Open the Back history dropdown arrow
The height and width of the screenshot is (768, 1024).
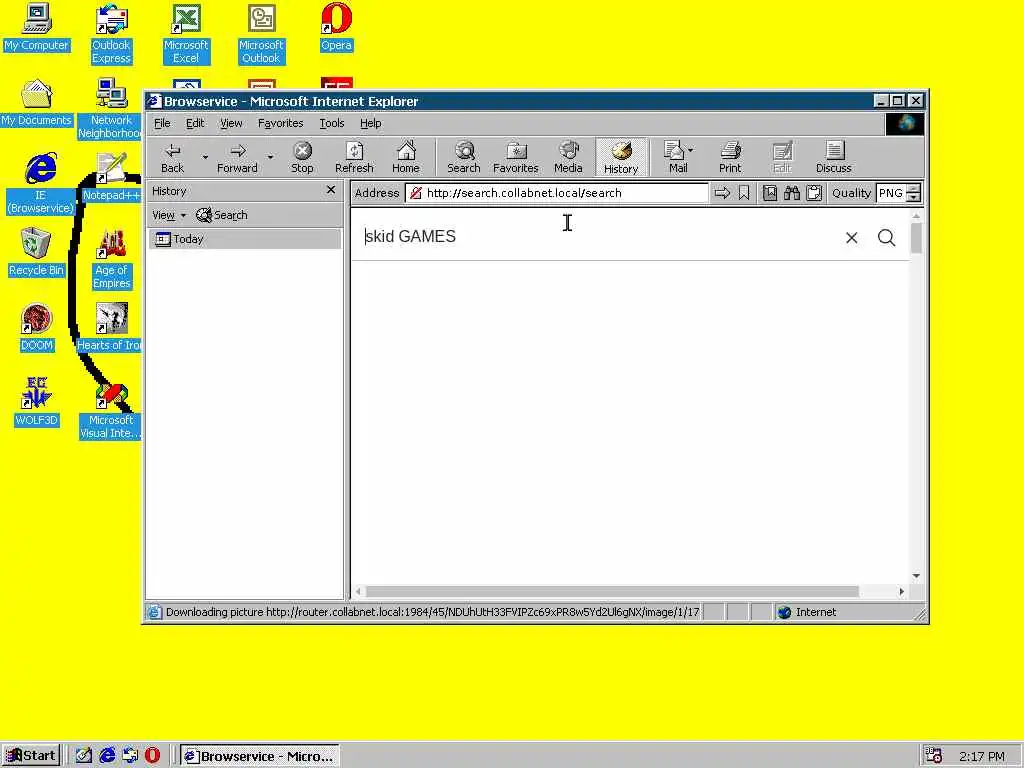[205, 157]
